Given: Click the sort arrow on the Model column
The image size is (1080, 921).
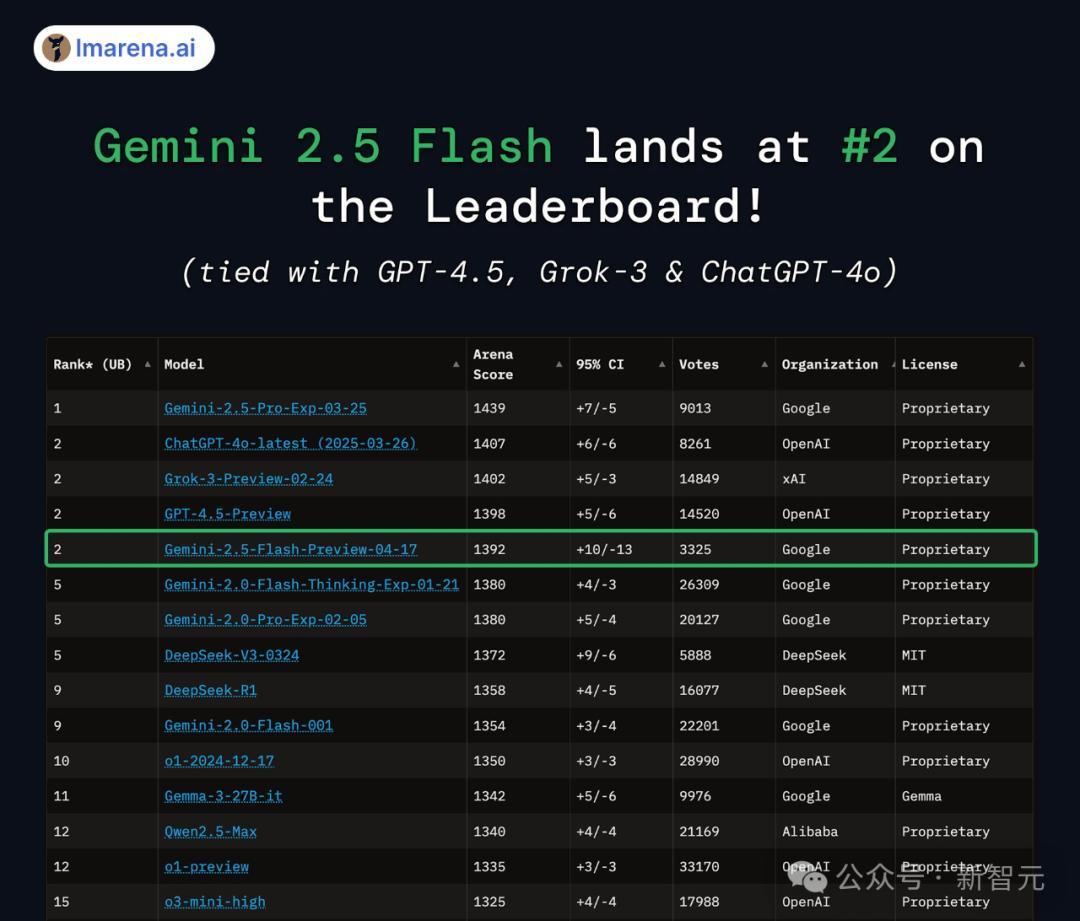Looking at the screenshot, I should [455, 364].
